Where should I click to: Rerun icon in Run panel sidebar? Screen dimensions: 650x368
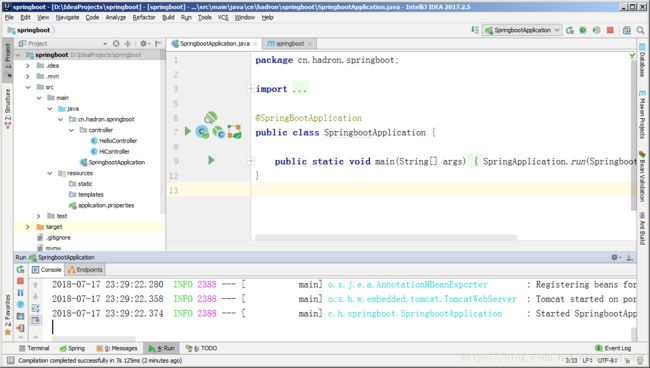click(20, 270)
